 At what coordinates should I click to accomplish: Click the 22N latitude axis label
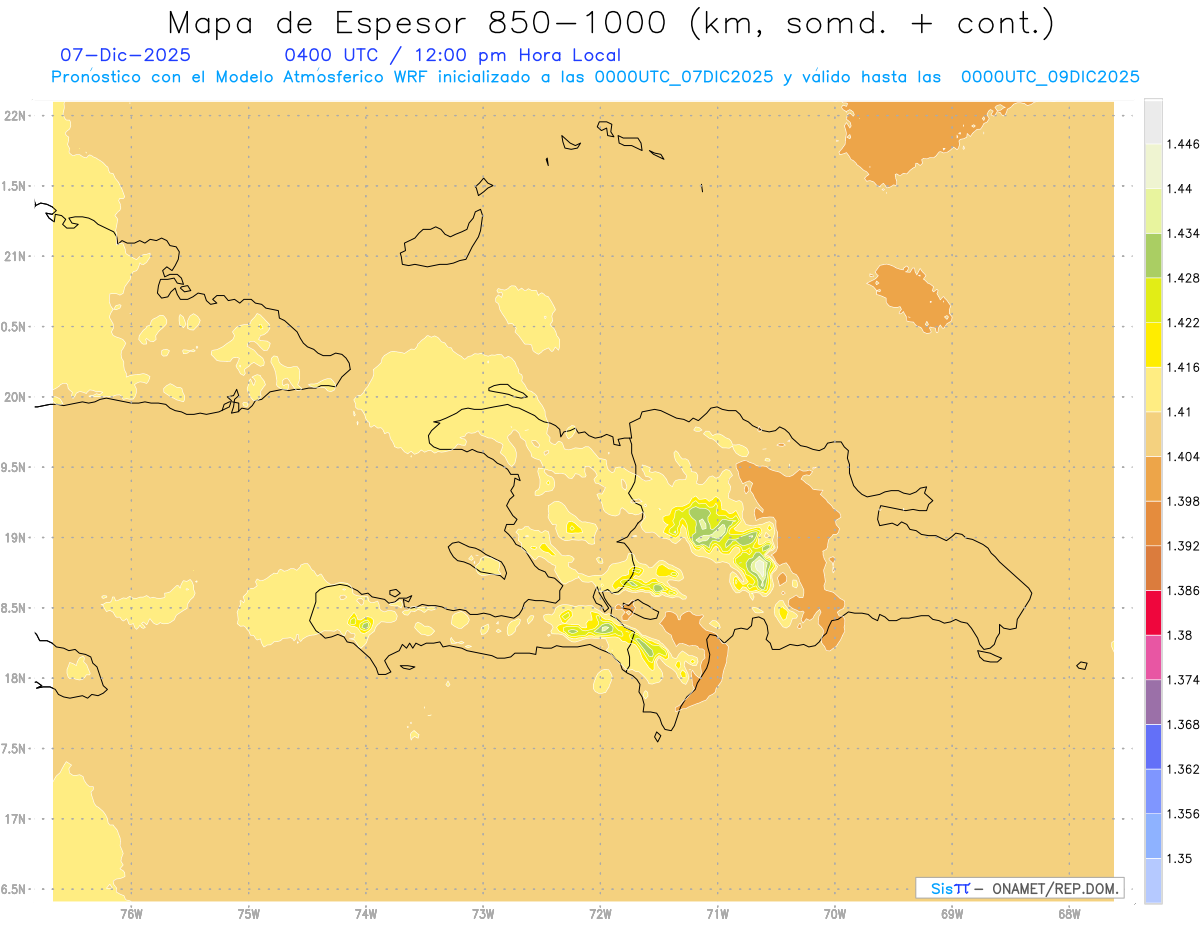pos(14,115)
